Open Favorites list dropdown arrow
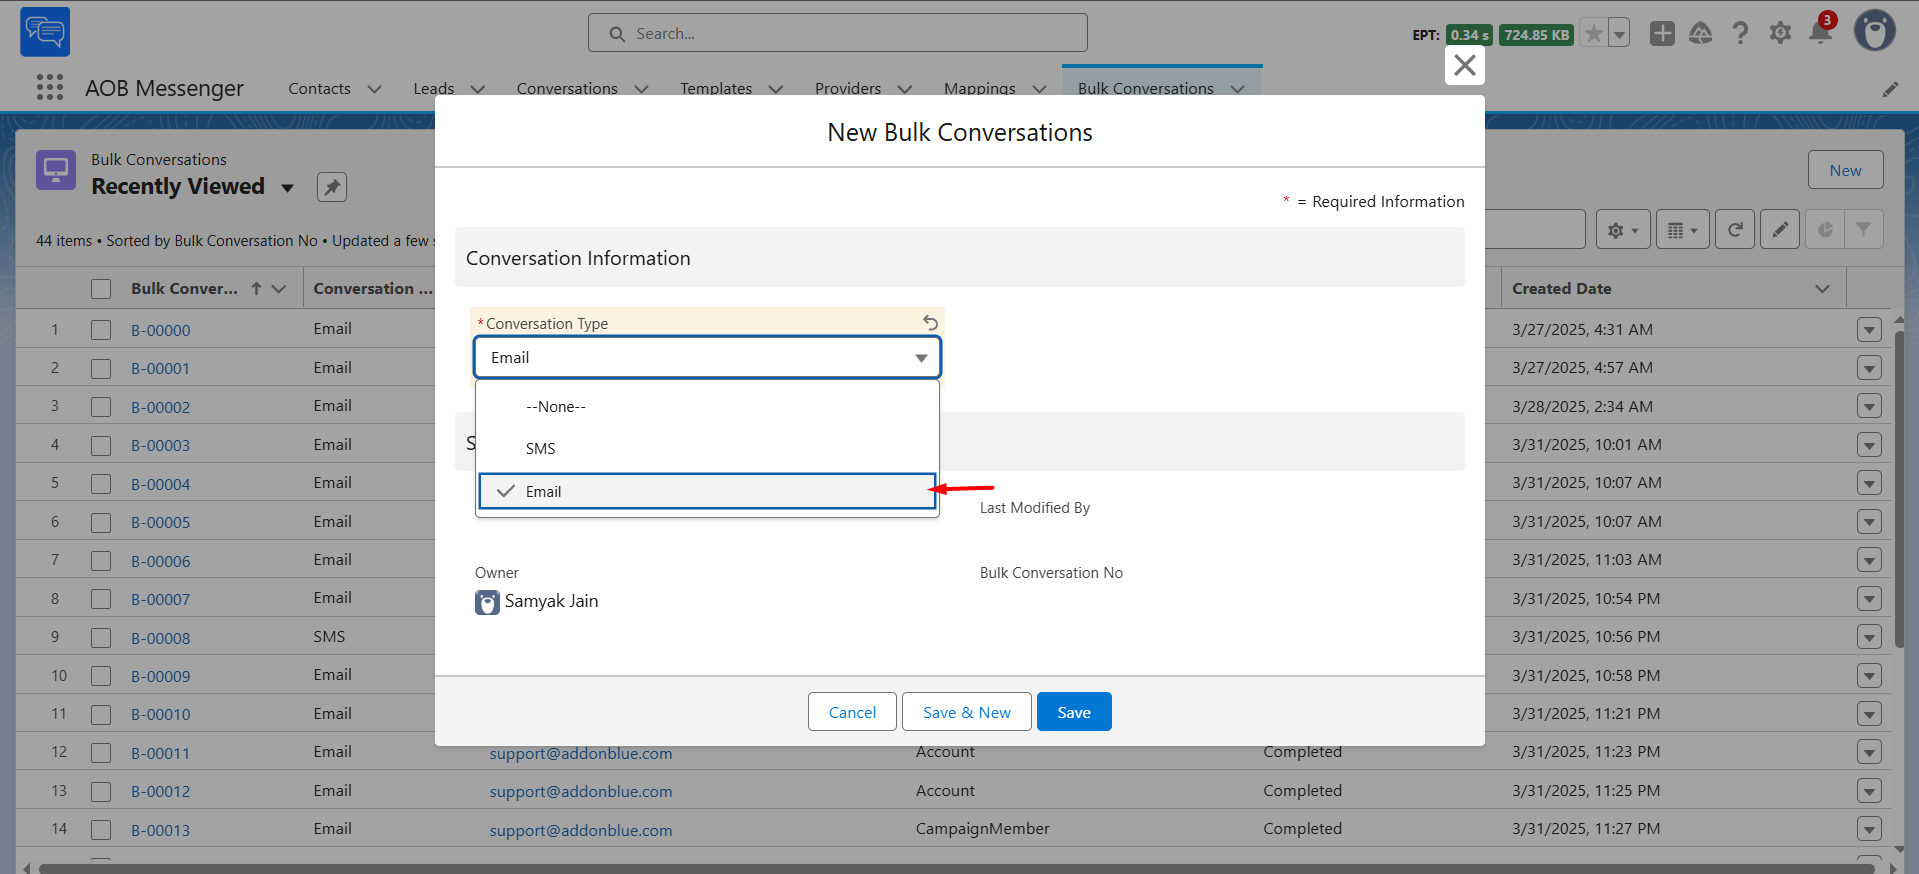The height and width of the screenshot is (874, 1919). (x=1619, y=34)
